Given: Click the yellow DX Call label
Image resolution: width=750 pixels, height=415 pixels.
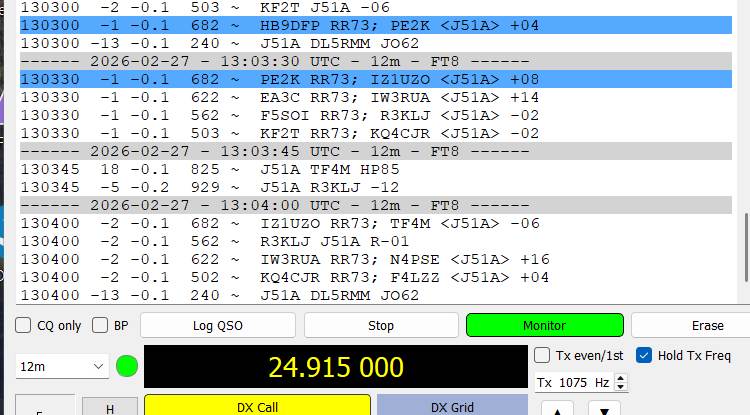Looking at the screenshot, I should tap(256, 406).
